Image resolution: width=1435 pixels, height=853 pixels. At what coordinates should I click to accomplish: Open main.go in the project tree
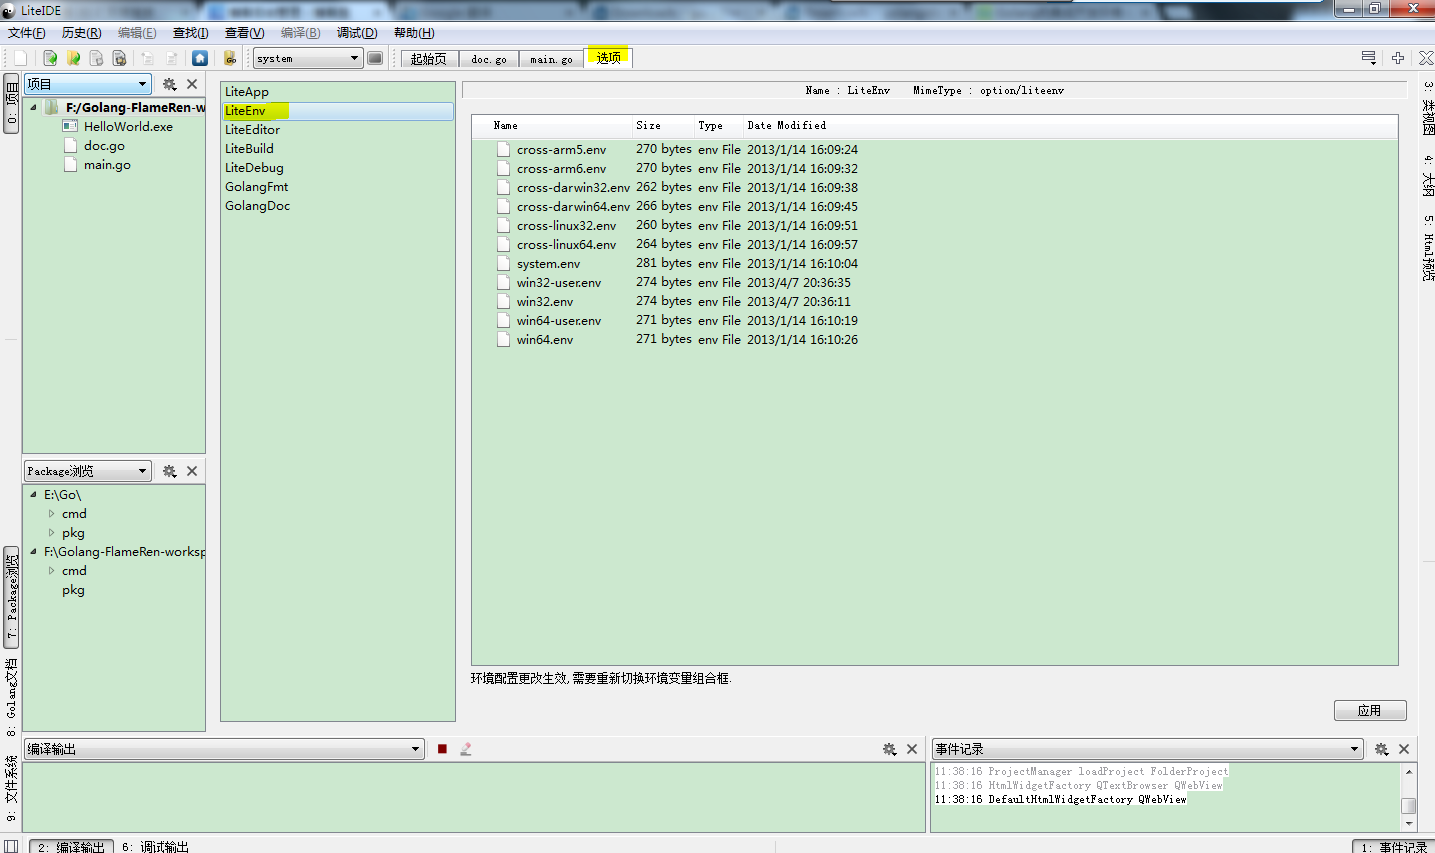(107, 165)
